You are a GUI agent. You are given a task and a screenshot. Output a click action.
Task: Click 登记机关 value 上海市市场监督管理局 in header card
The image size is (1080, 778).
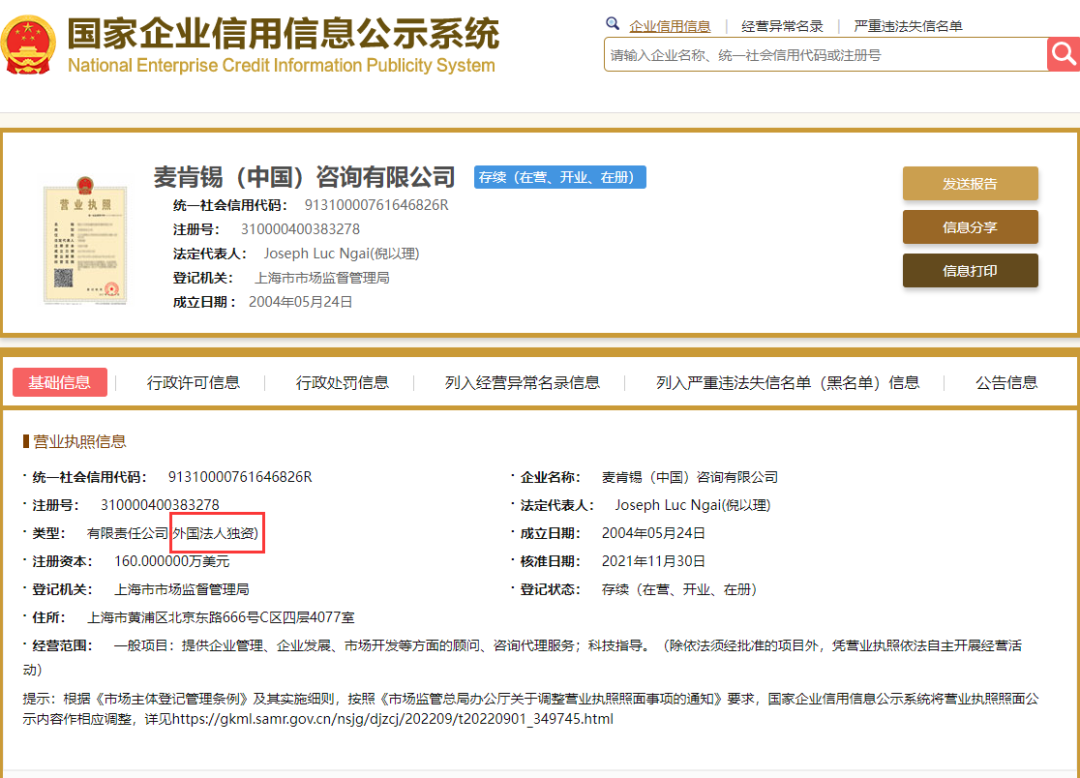click(322, 278)
